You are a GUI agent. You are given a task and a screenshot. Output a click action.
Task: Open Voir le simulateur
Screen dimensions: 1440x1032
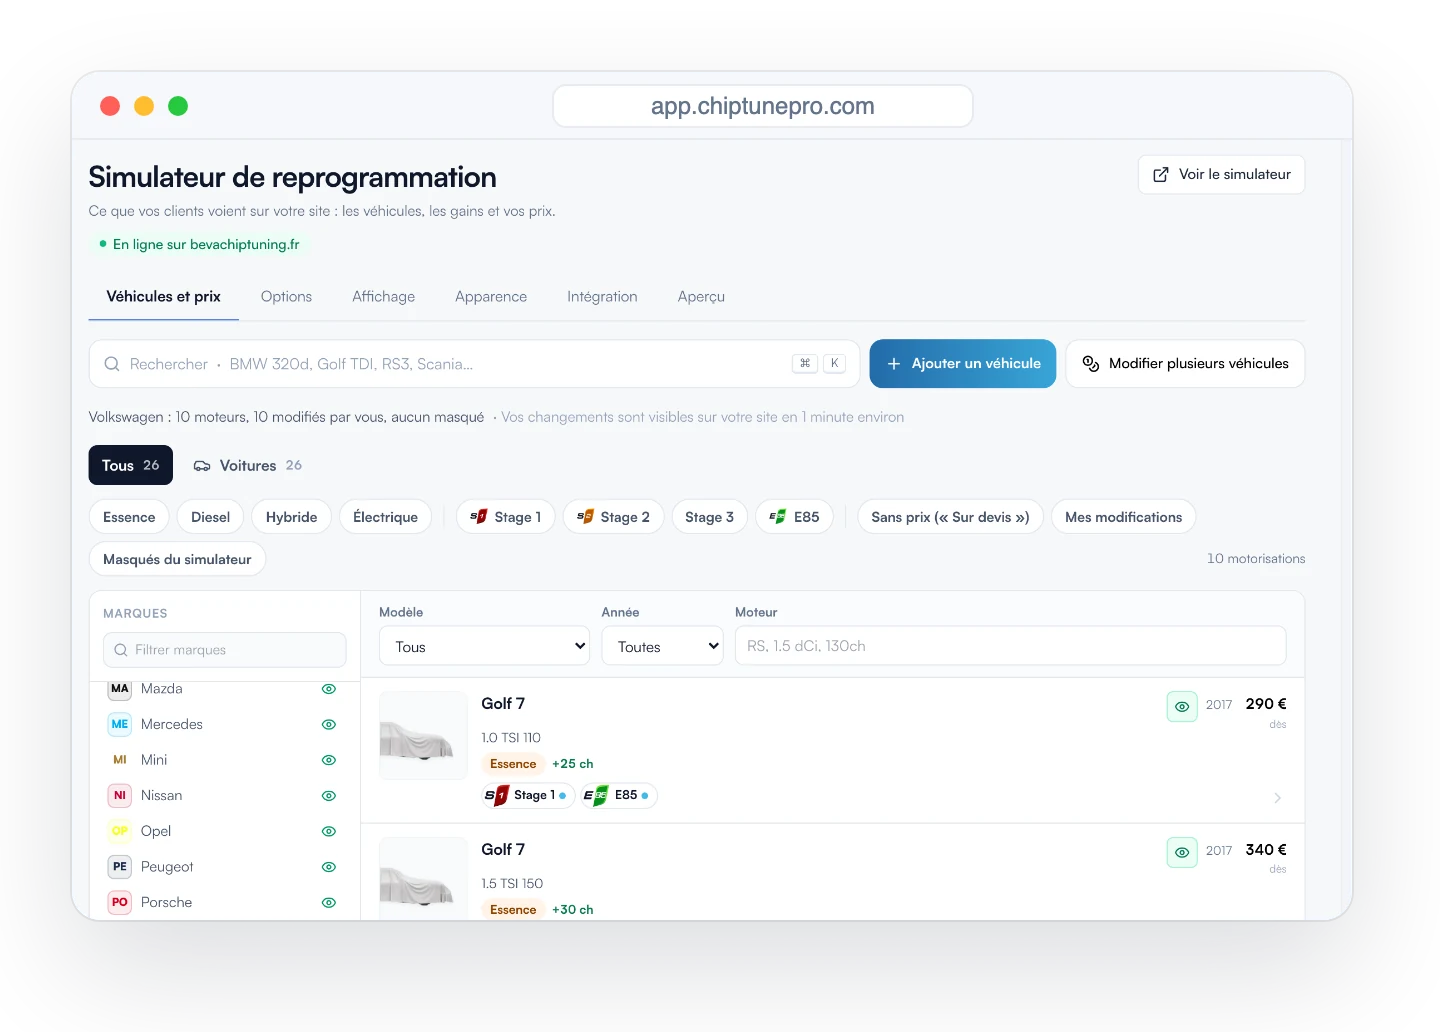tap(1221, 175)
